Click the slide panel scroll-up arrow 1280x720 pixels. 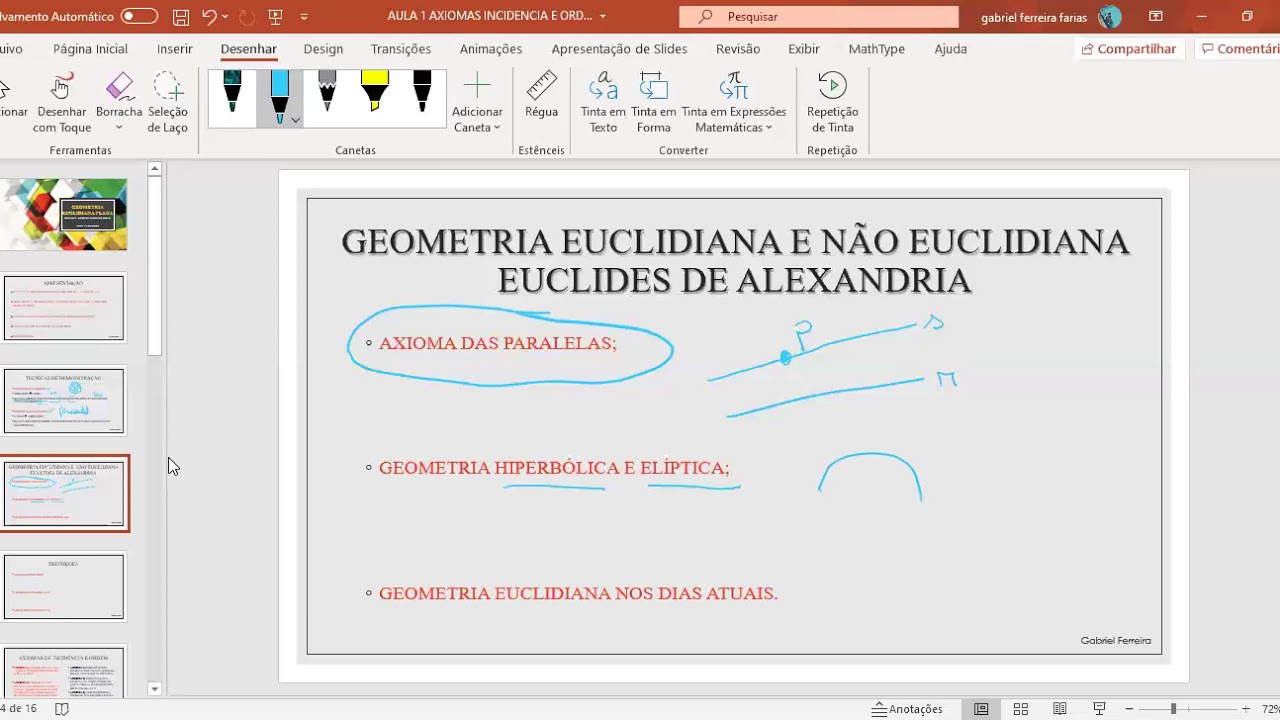(155, 169)
